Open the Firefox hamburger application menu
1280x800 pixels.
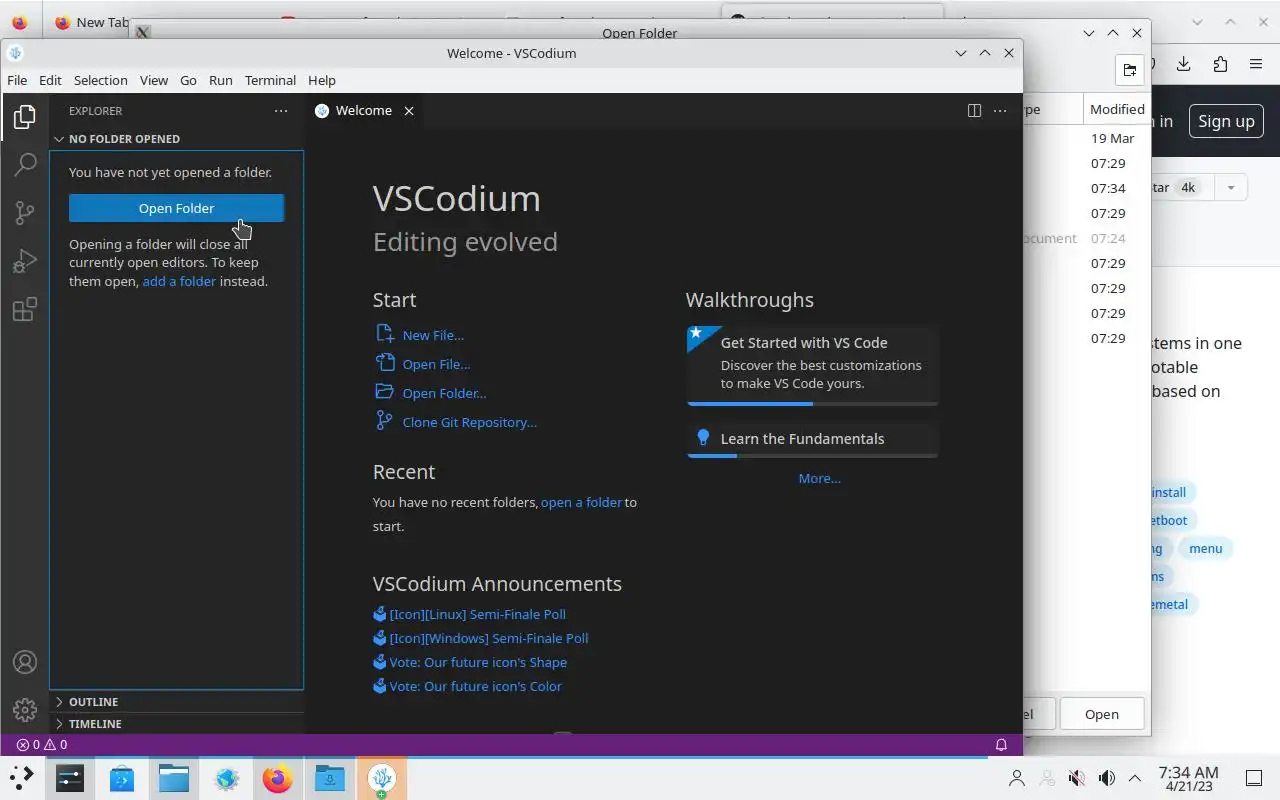click(1256, 64)
